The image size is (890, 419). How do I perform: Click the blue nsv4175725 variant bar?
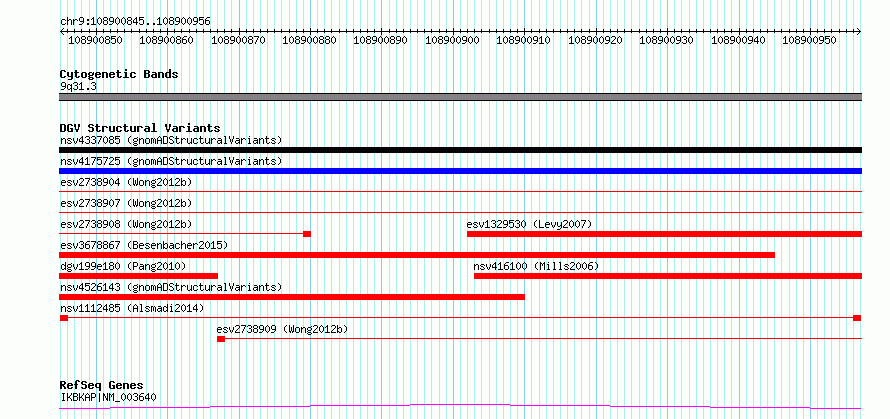coord(460,171)
